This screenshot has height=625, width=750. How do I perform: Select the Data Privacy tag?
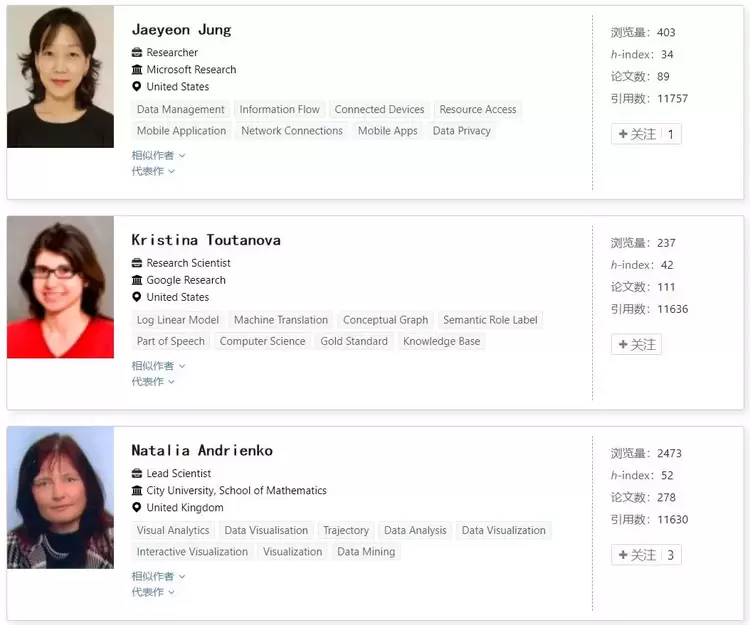(461, 131)
